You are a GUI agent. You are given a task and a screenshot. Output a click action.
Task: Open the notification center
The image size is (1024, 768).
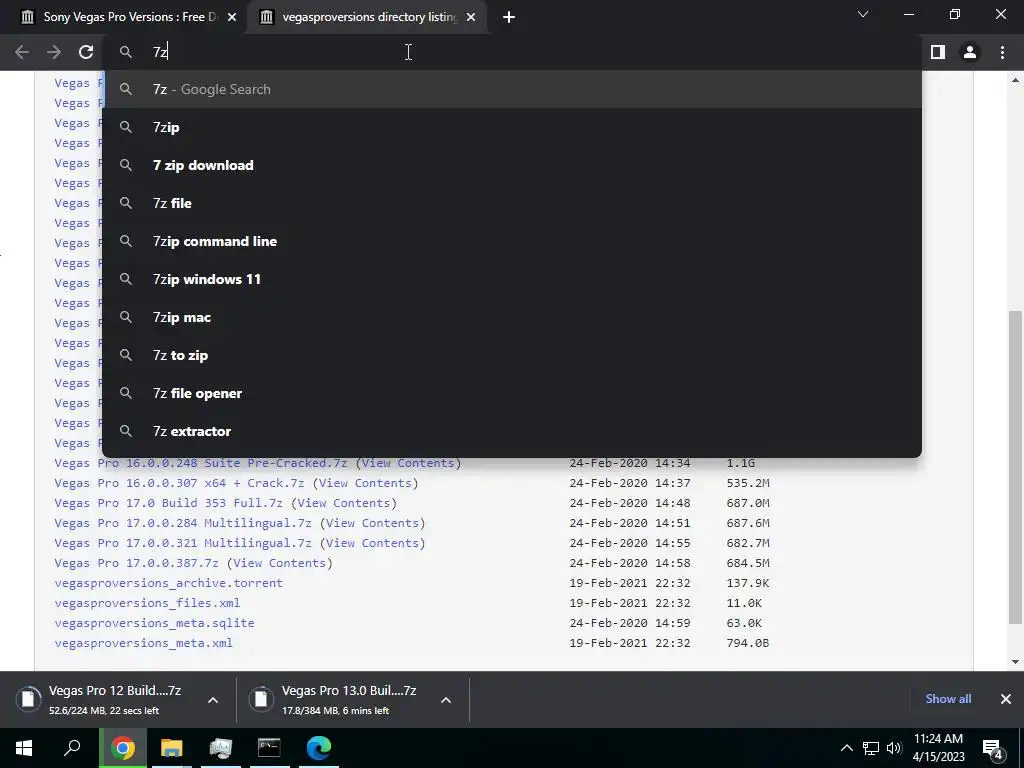[993, 748]
